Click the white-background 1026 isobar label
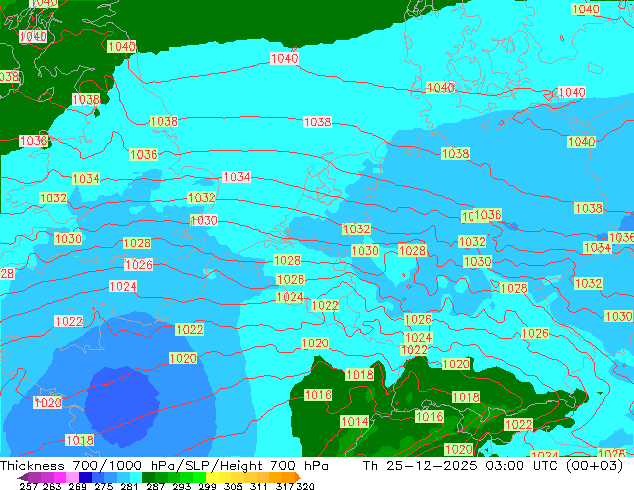This screenshot has height=490, width=634. pyautogui.click(x=139, y=265)
